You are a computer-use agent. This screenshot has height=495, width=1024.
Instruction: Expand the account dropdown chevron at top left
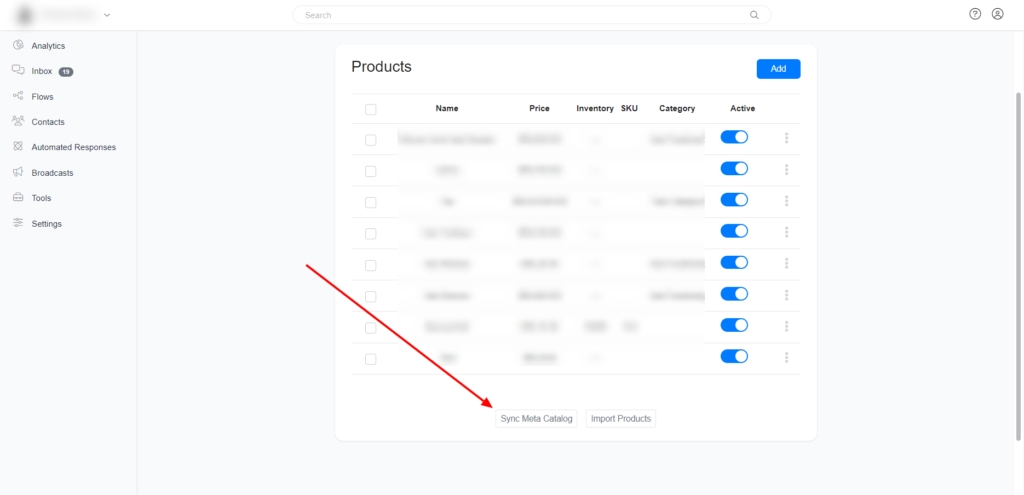(107, 16)
